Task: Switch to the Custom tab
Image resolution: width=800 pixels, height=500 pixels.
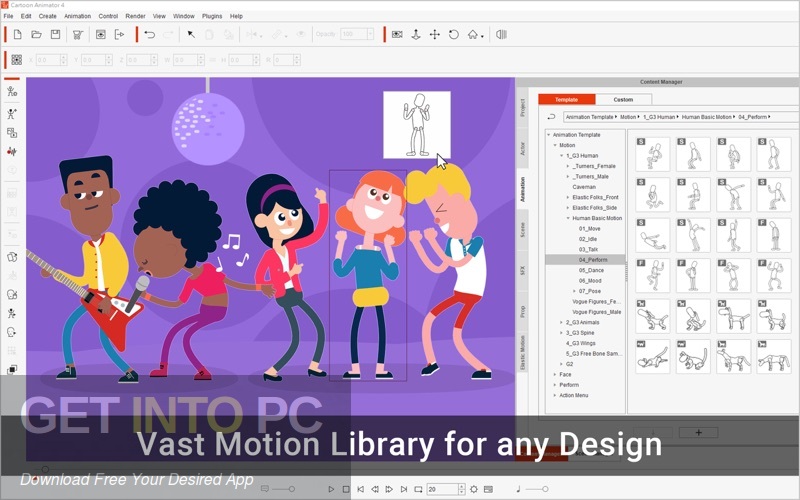Action: [623, 99]
